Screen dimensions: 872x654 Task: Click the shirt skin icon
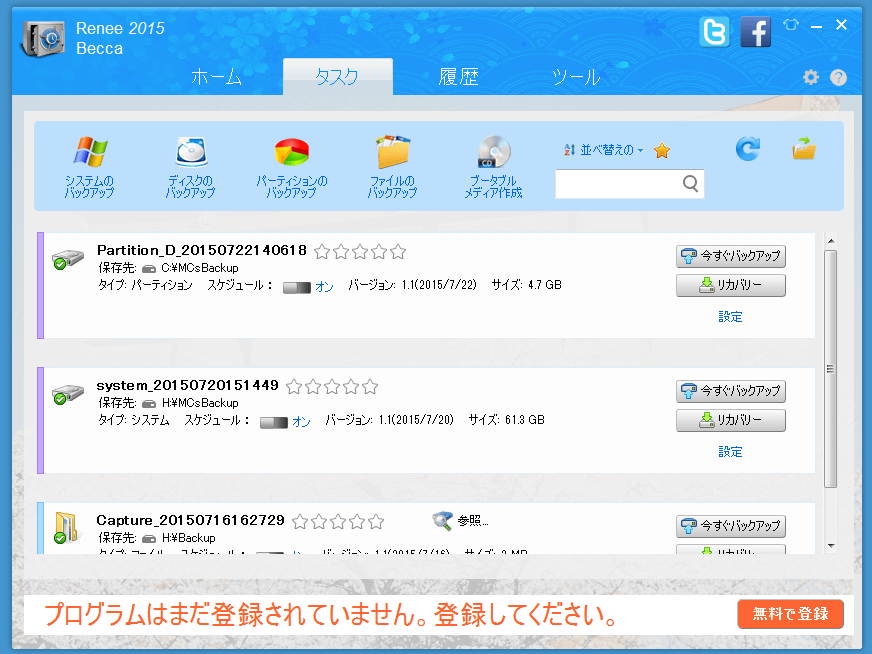coord(791,24)
